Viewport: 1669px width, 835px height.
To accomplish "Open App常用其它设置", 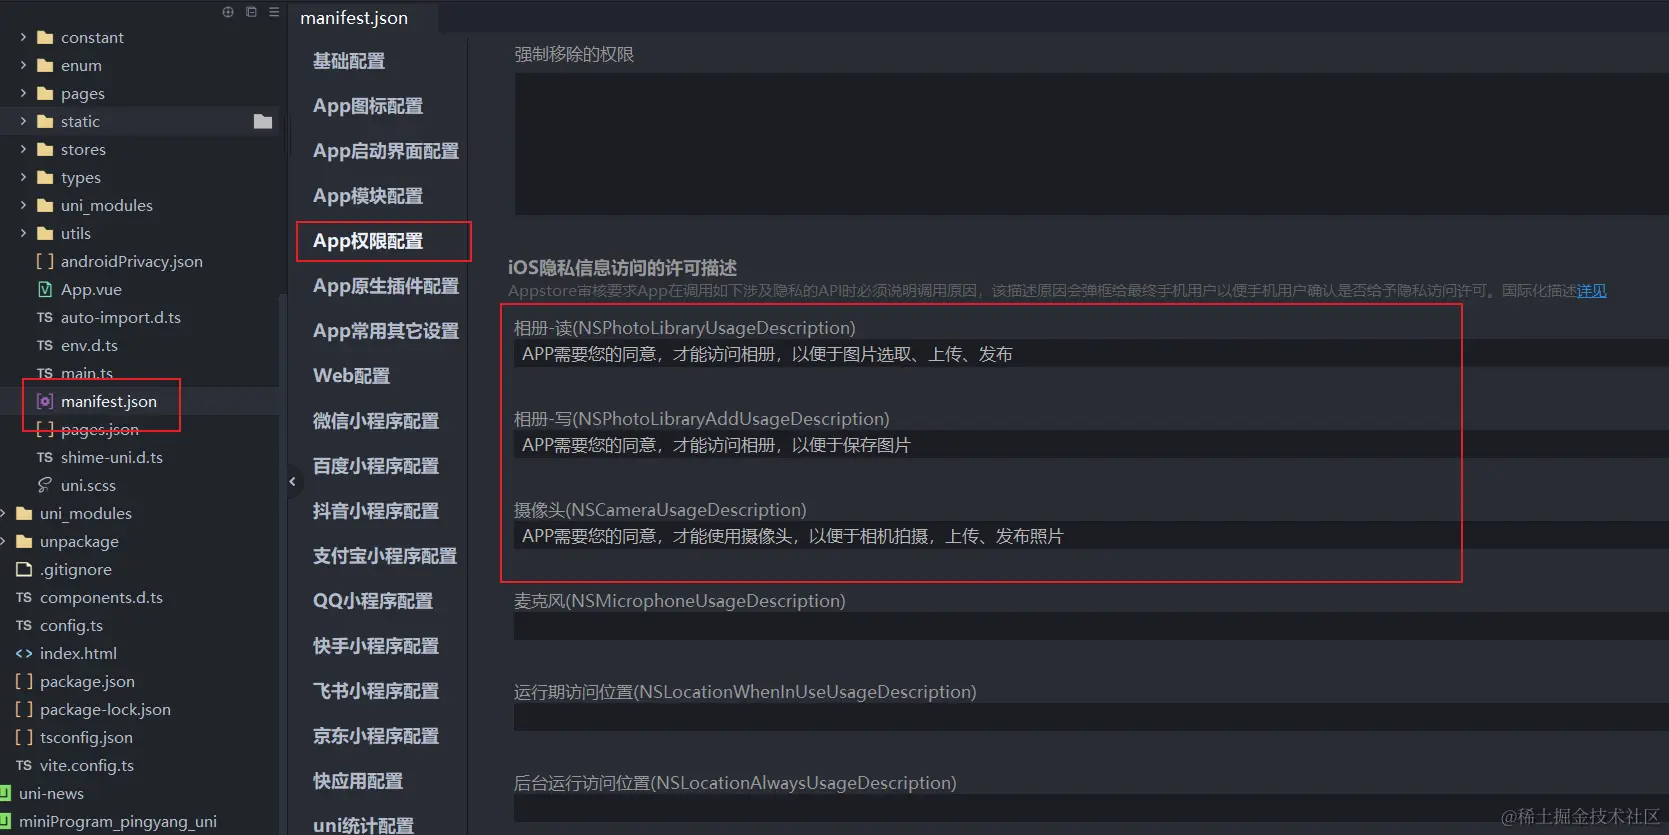I will click(x=386, y=331).
